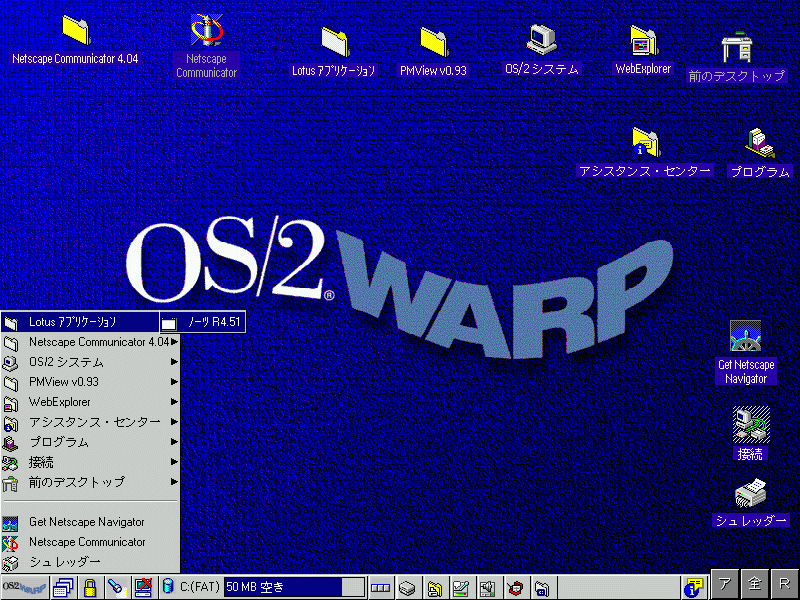Click the 全 full-width mode button

tap(754, 584)
